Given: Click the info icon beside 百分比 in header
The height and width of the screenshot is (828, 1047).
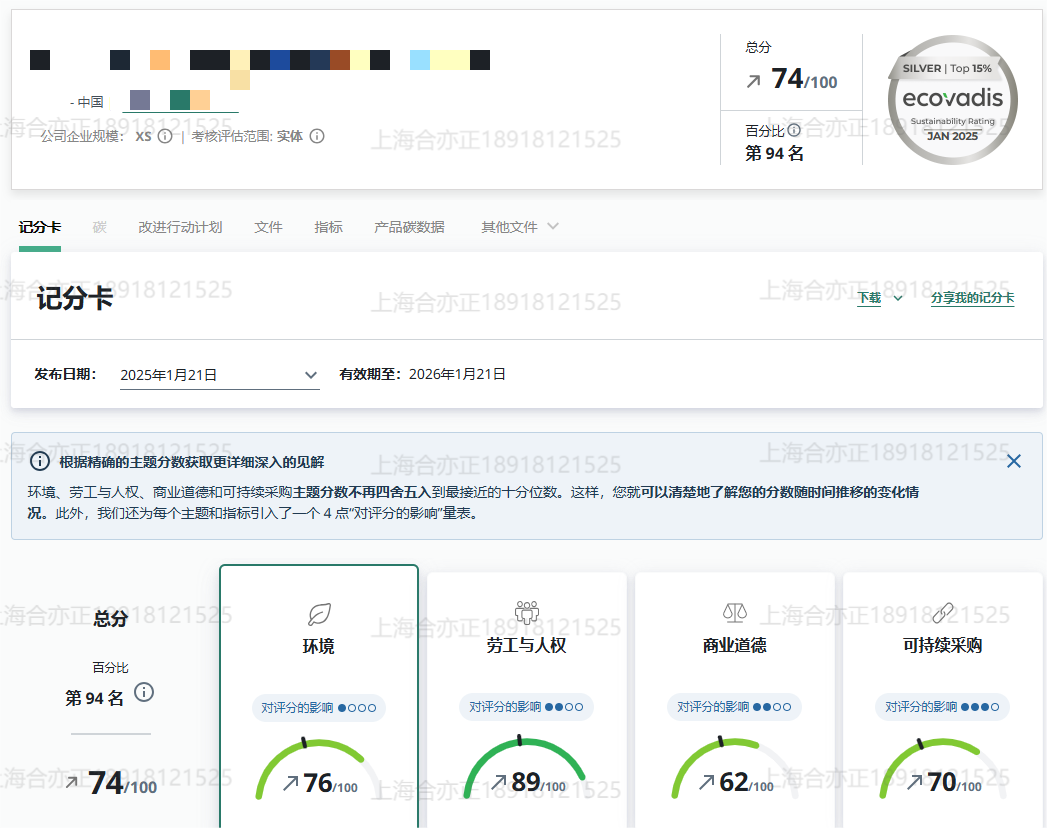Looking at the screenshot, I should tap(794, 130).
